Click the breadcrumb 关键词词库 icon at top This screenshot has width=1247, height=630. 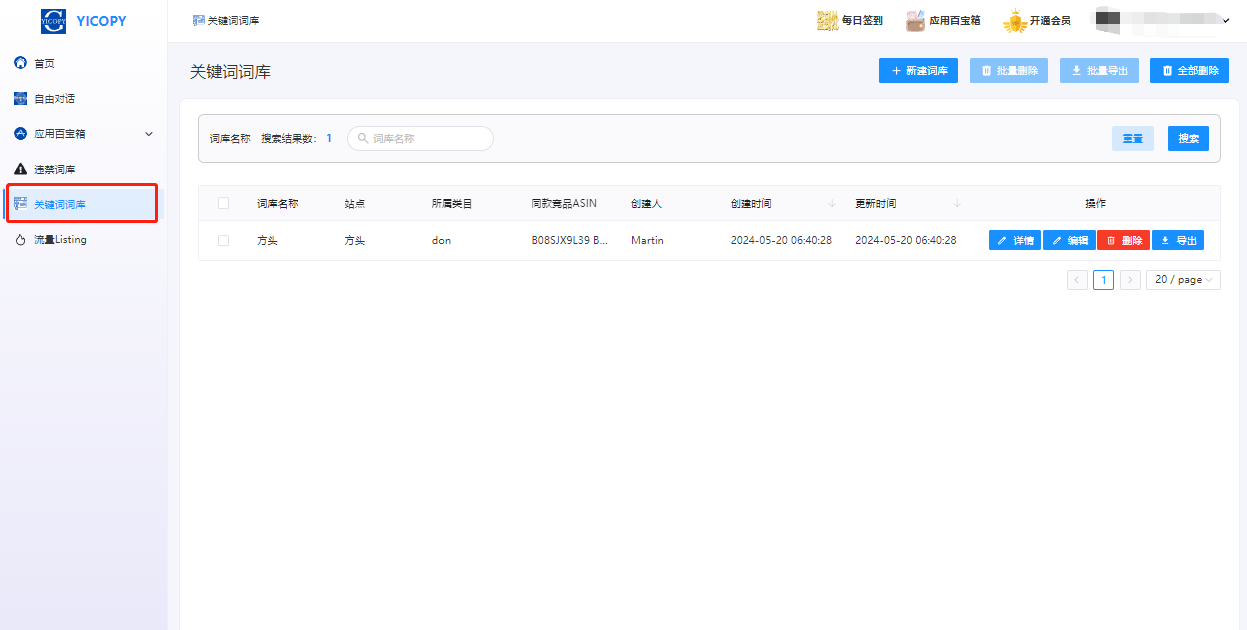(198, 20)
